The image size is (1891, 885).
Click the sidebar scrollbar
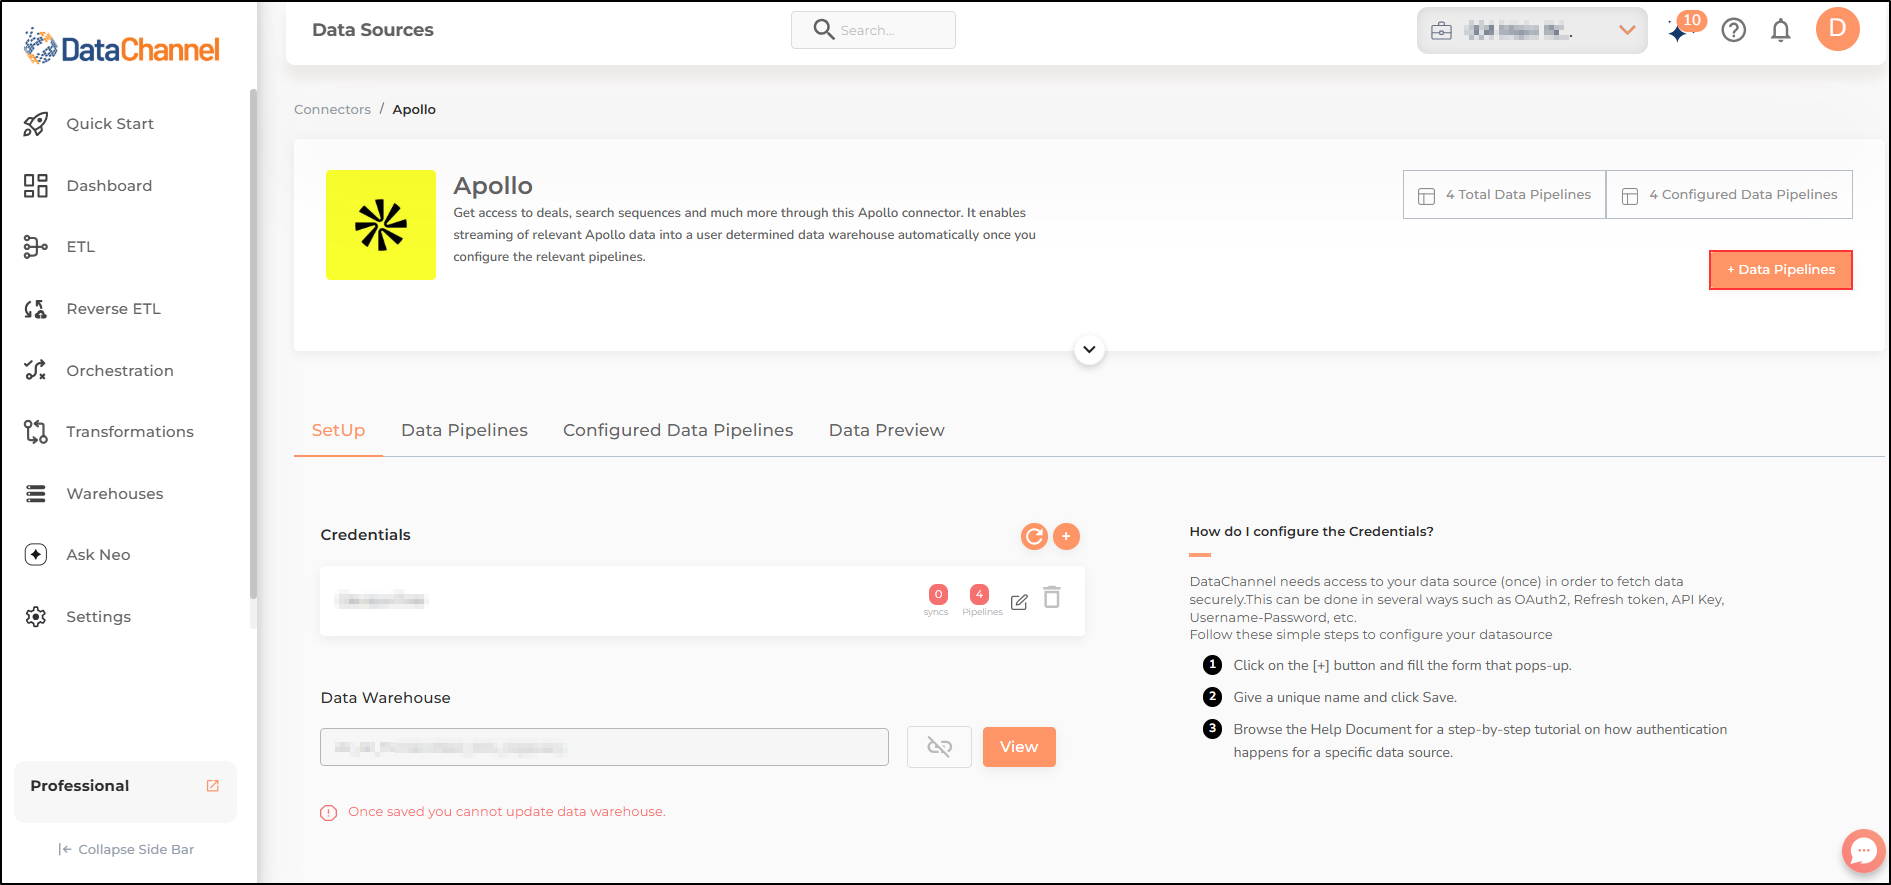coord(253,345)
